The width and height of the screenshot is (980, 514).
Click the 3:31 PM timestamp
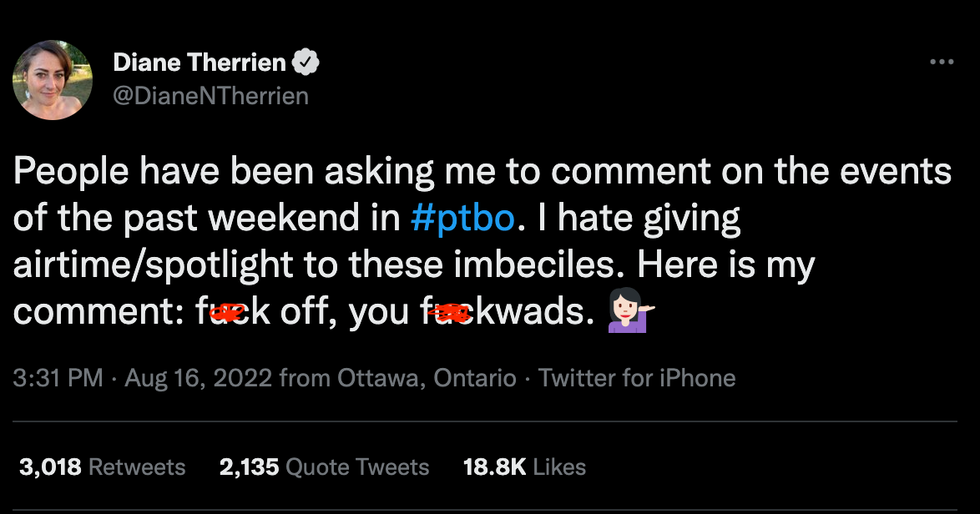57,379
